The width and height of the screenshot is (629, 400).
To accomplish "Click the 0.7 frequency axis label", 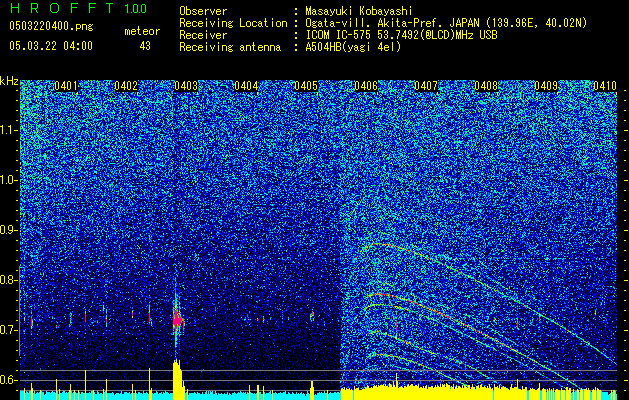I will click(8, 330).
